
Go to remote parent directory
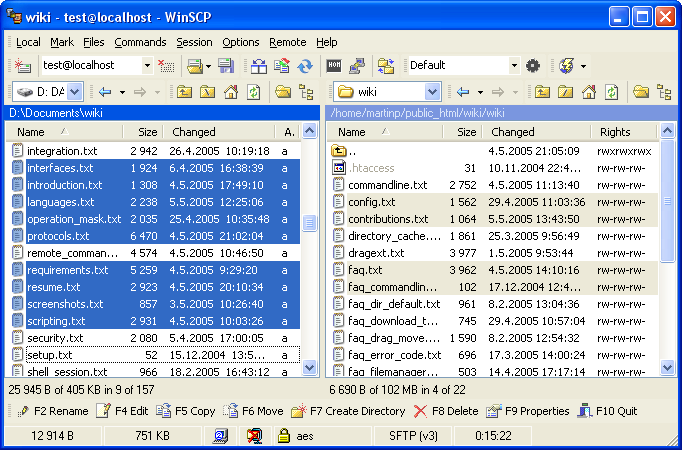tap(542, 92)
